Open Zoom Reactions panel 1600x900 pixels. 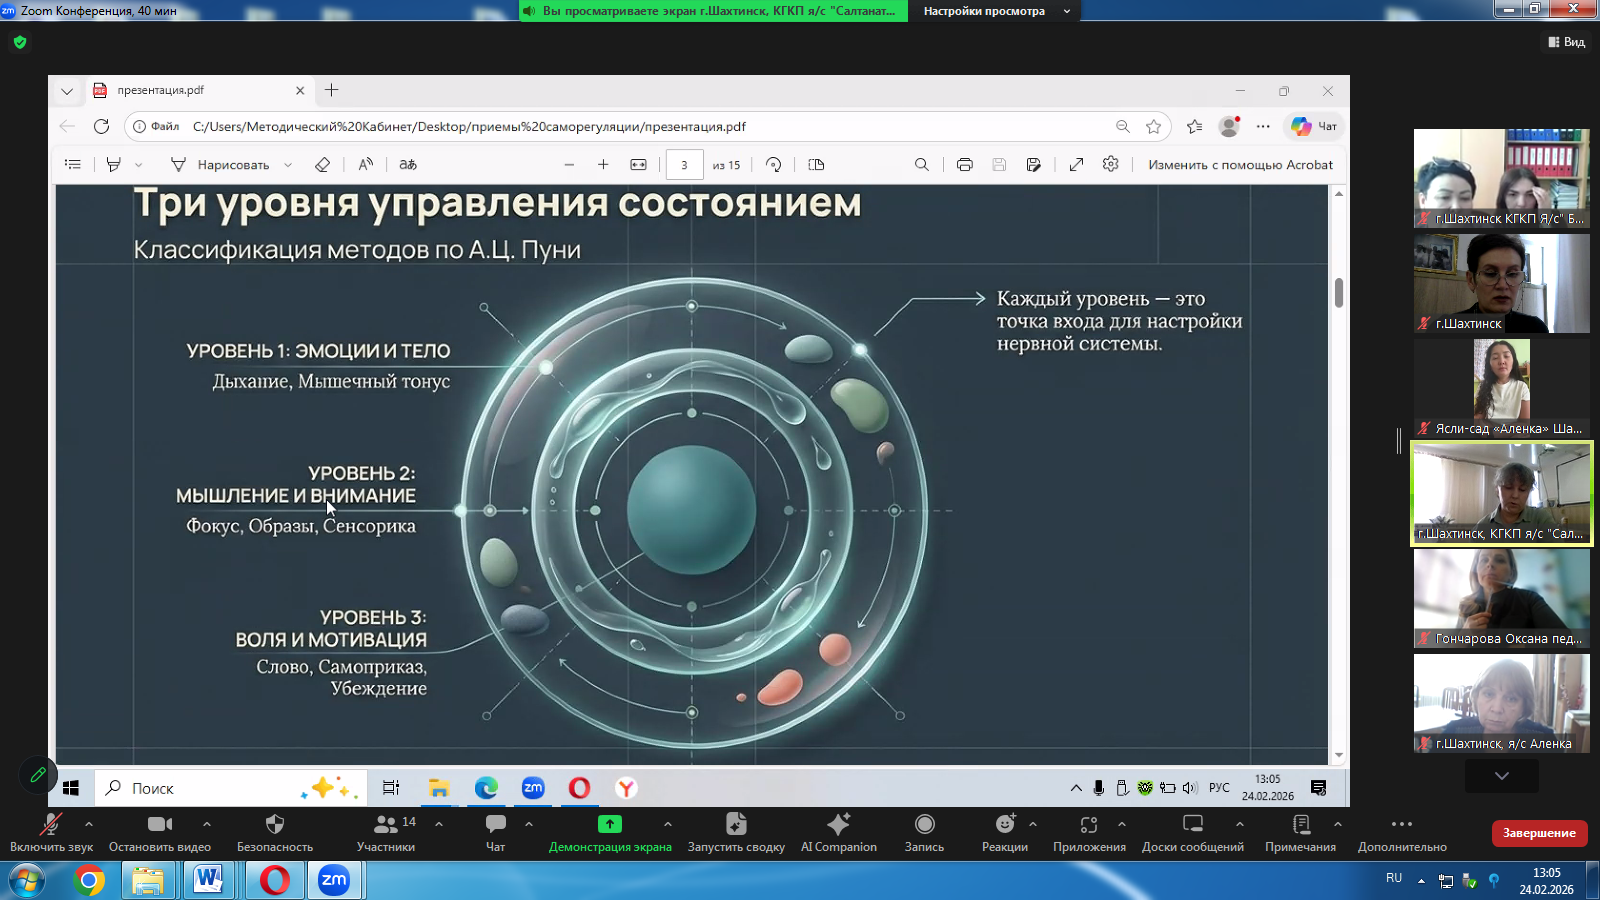click(x=1004, y=832)
